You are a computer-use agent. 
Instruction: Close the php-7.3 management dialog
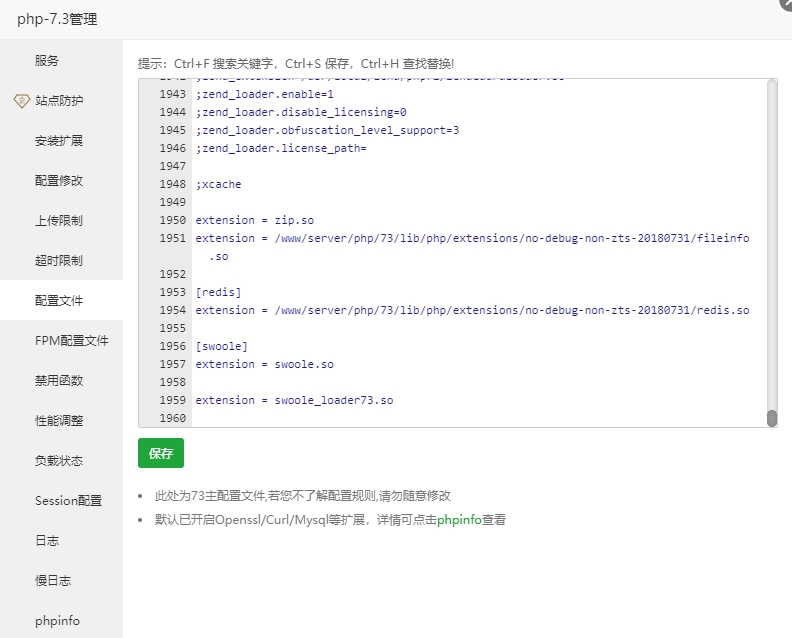click(785, 4)
